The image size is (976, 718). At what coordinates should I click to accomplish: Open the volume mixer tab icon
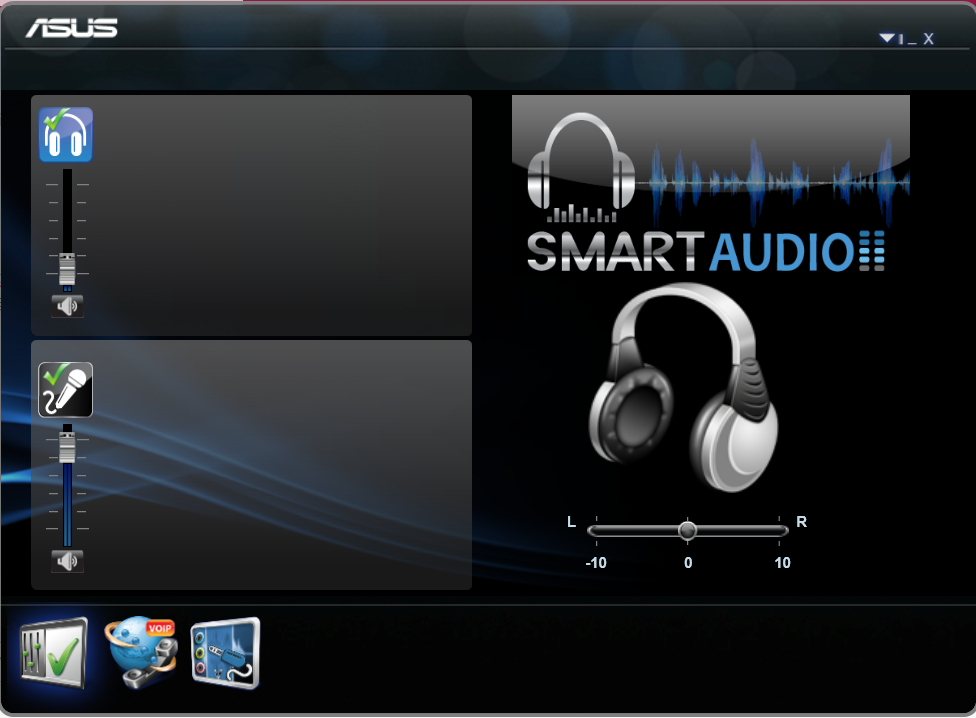[x=52, y=653]
